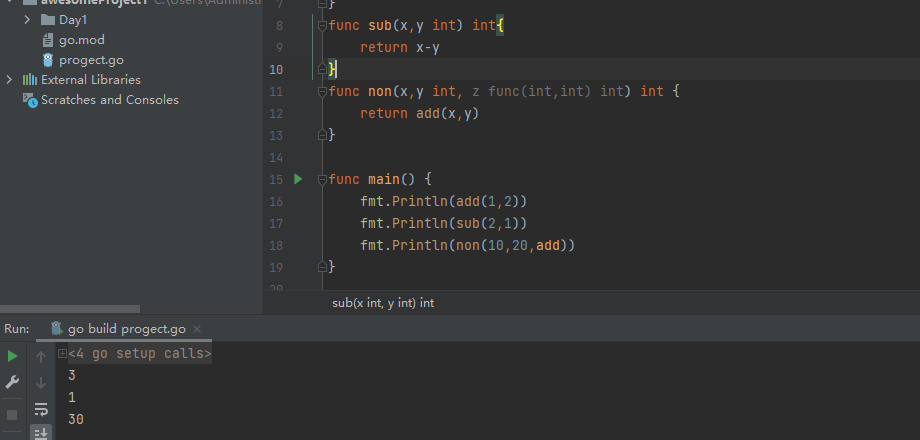
Task: Click the Scratches and Consoles icon
Action: 30,100
